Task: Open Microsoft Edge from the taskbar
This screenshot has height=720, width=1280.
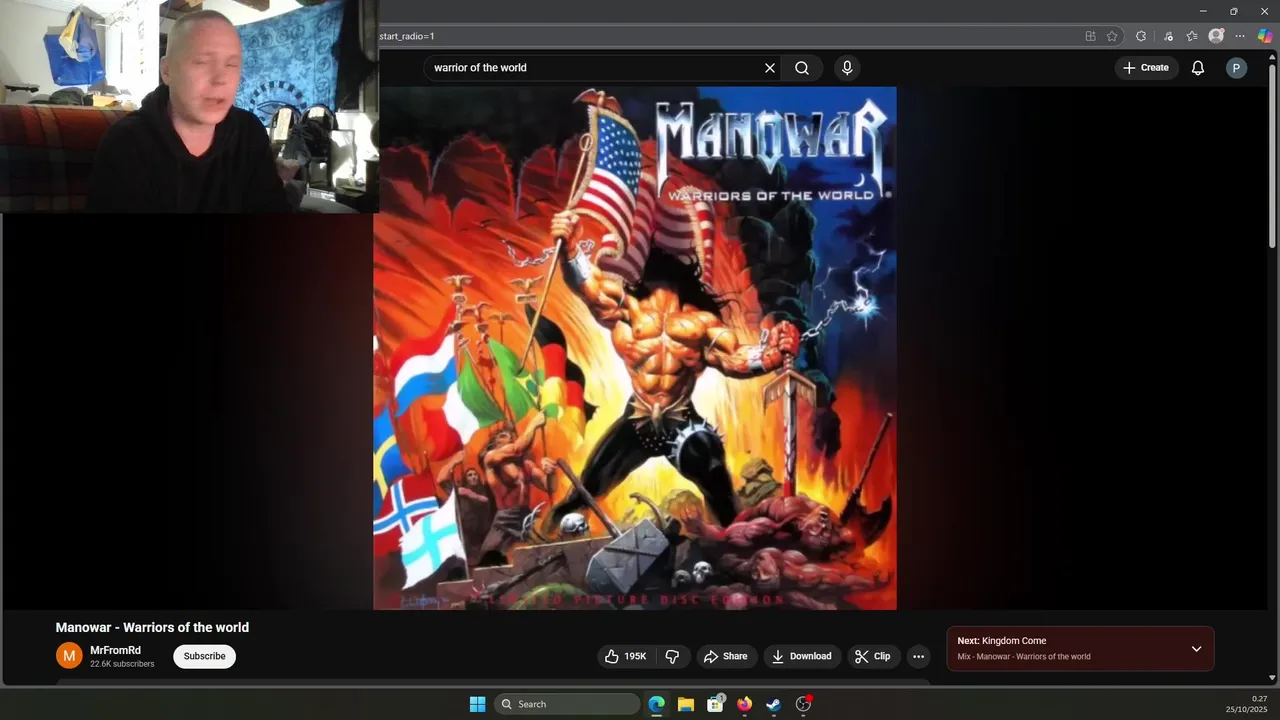Action: click(x=657, y=704)
